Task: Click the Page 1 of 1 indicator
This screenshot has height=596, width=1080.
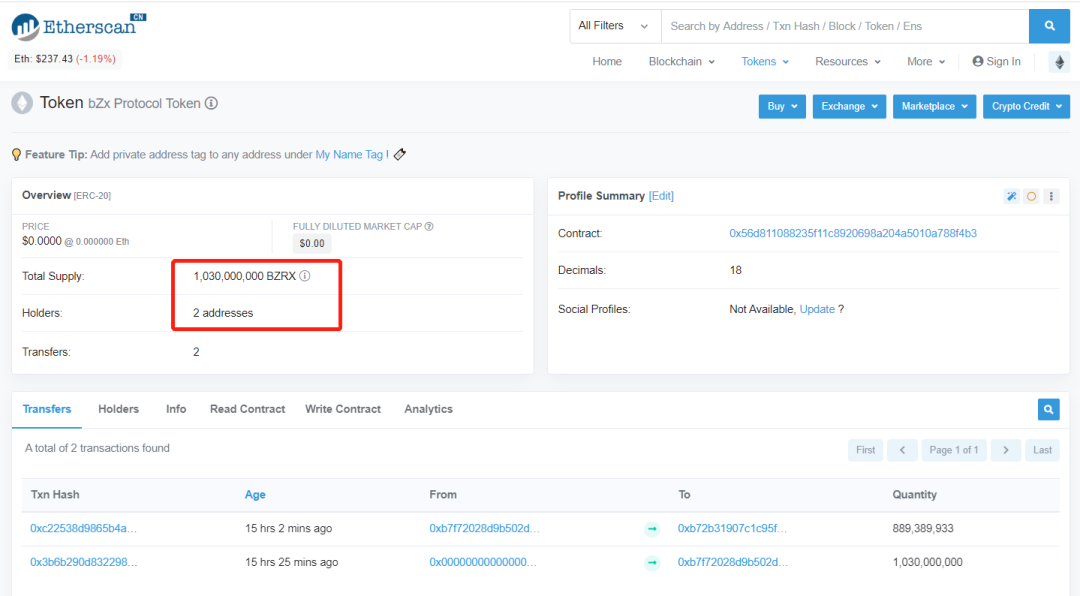Action: [x=954, y=450]
